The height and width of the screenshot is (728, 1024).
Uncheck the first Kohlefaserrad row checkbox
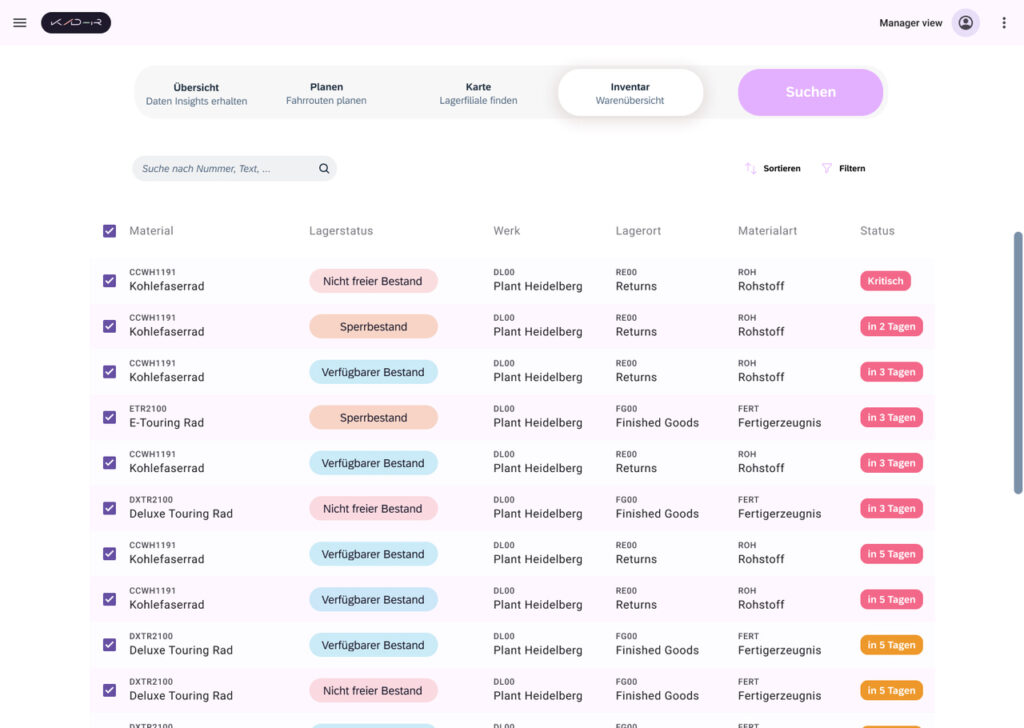[x=110, y=281]
